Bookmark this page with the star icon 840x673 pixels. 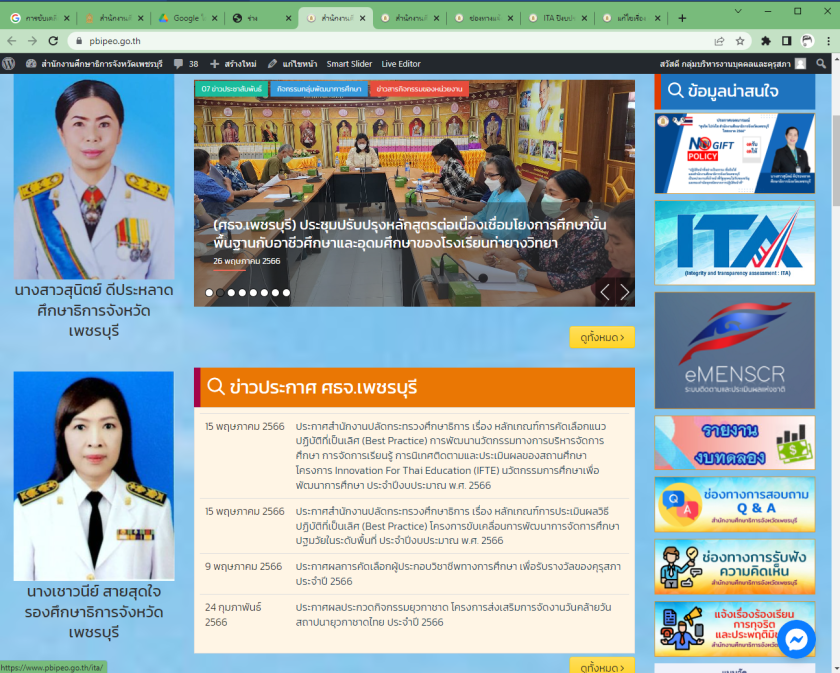(740, 41)
